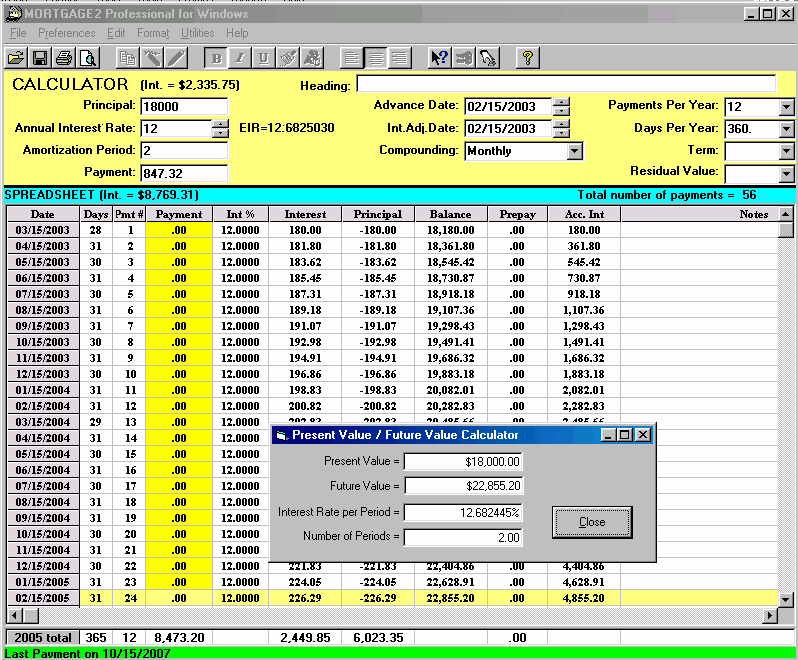Click the Print icon in toolbar
Image resolution: width=798 pixels, height=660 pixels.
(64, 57)
